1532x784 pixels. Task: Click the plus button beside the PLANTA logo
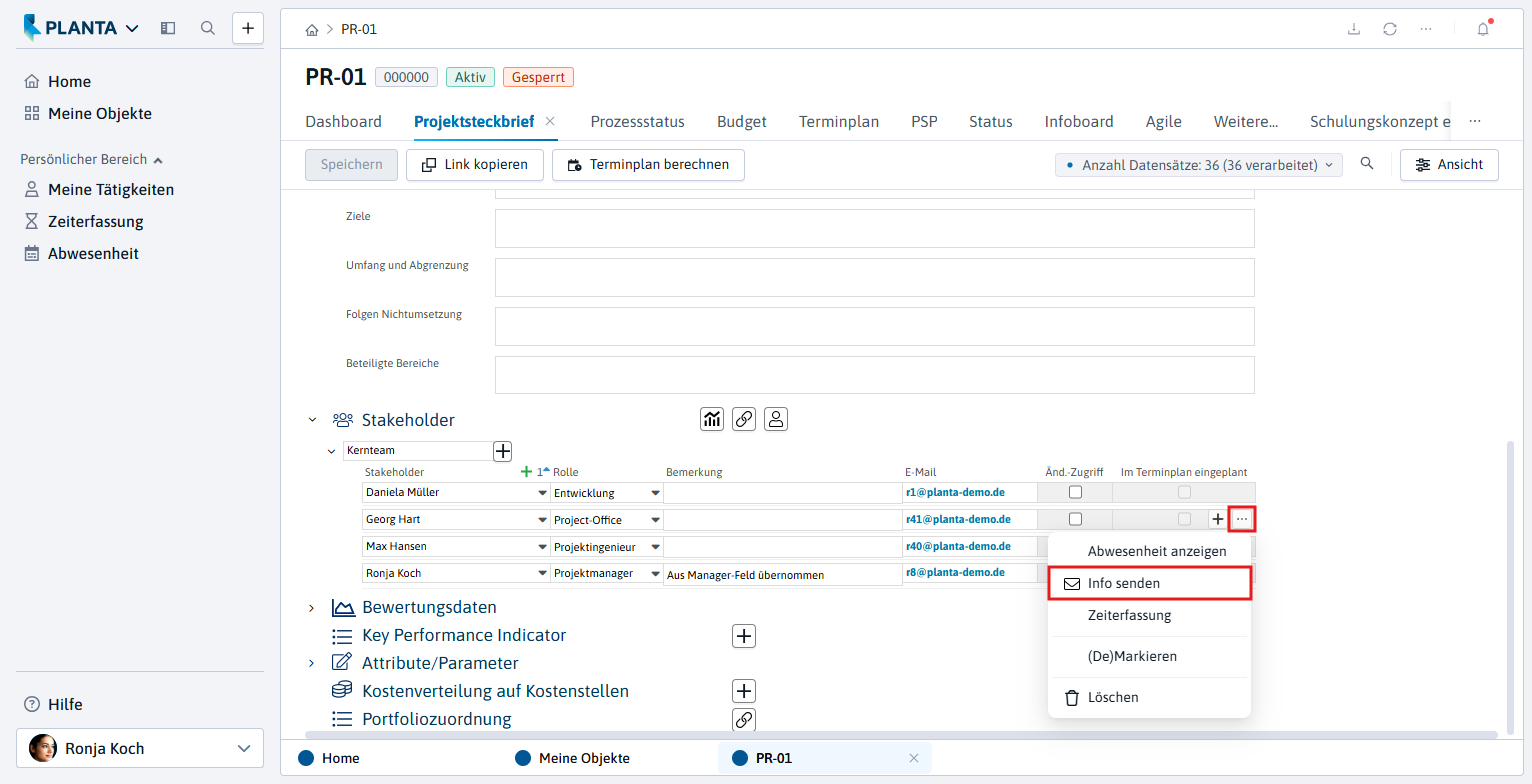pyautogui.click(x=248, y=28)
